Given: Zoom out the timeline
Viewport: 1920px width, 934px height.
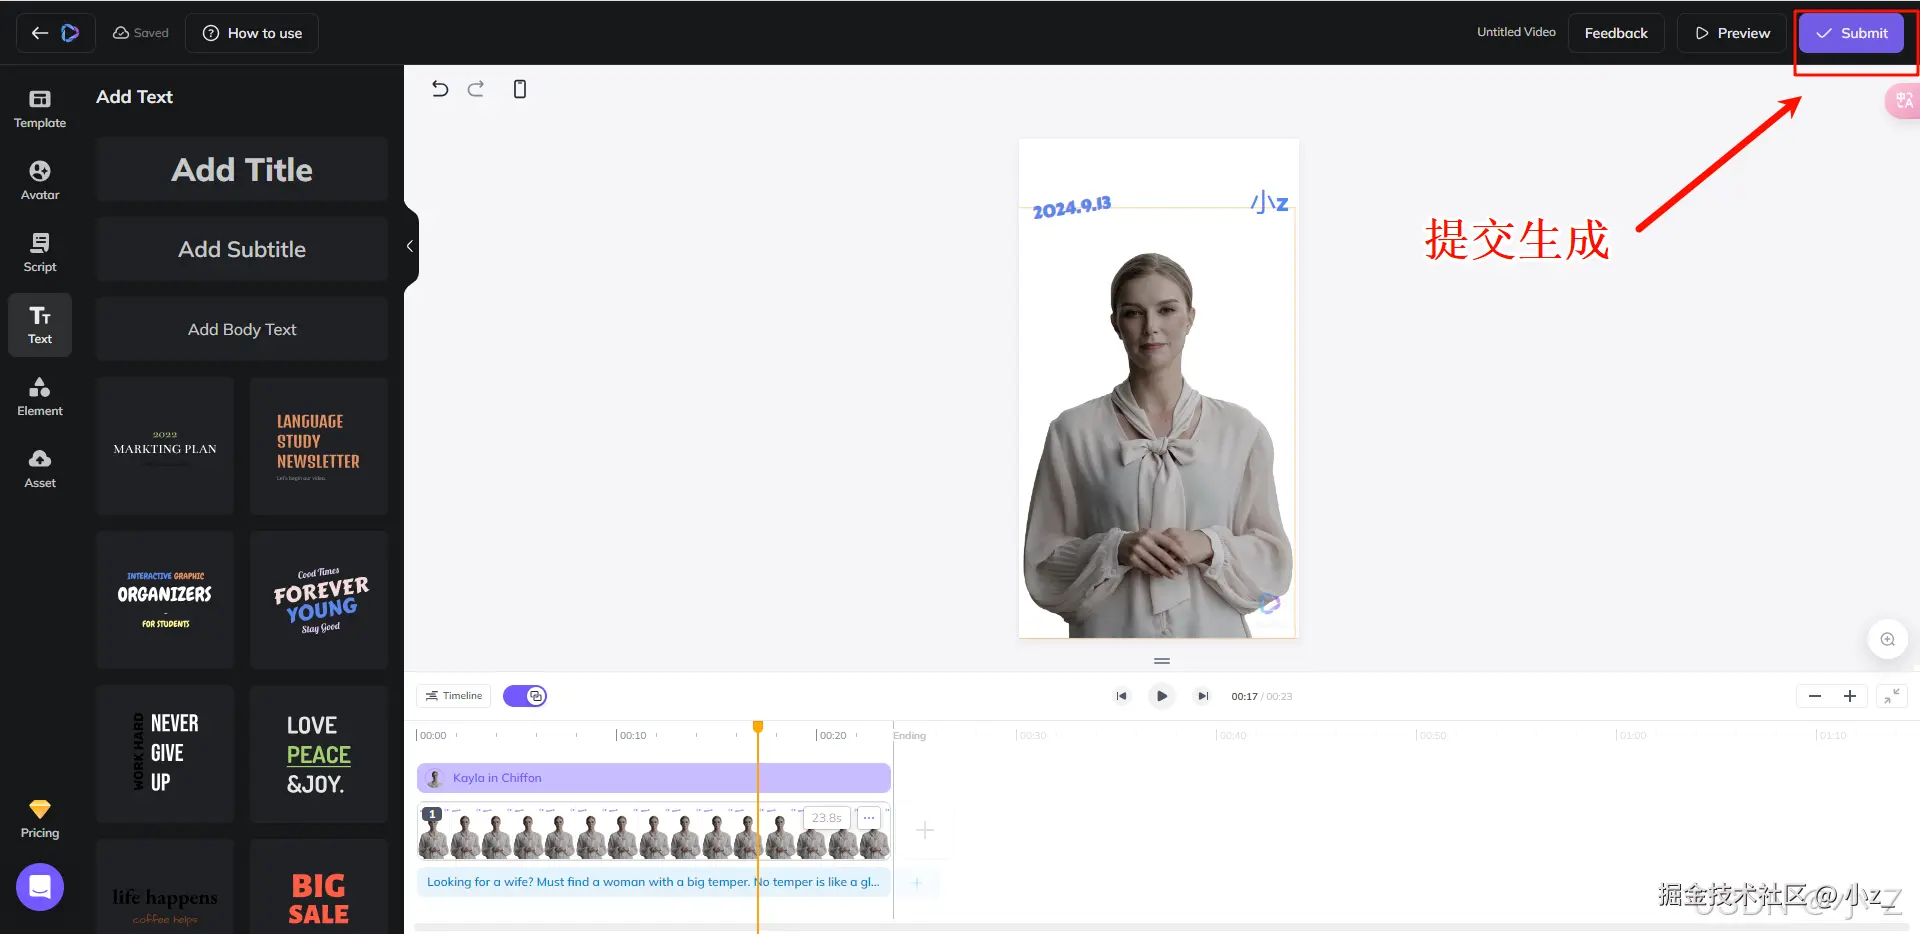Looking at the screenshot, I should tap(1815, 696).
